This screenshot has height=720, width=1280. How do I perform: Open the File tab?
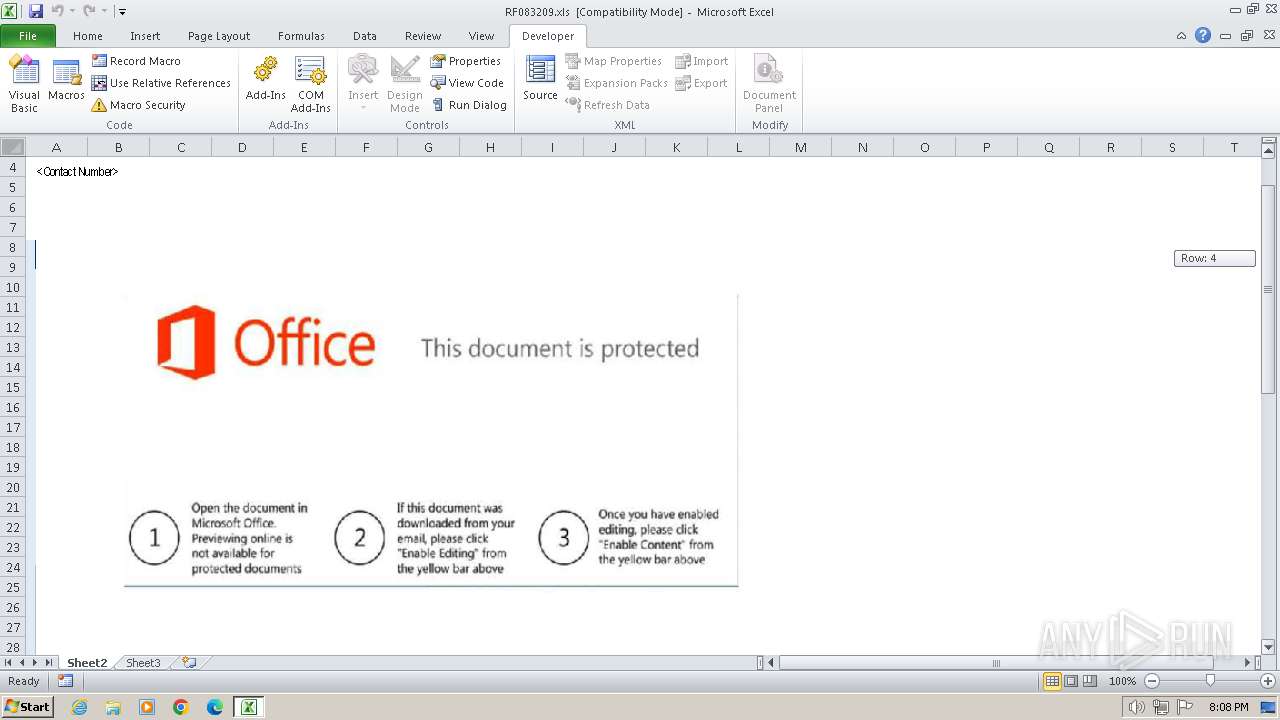click(28, 36)
